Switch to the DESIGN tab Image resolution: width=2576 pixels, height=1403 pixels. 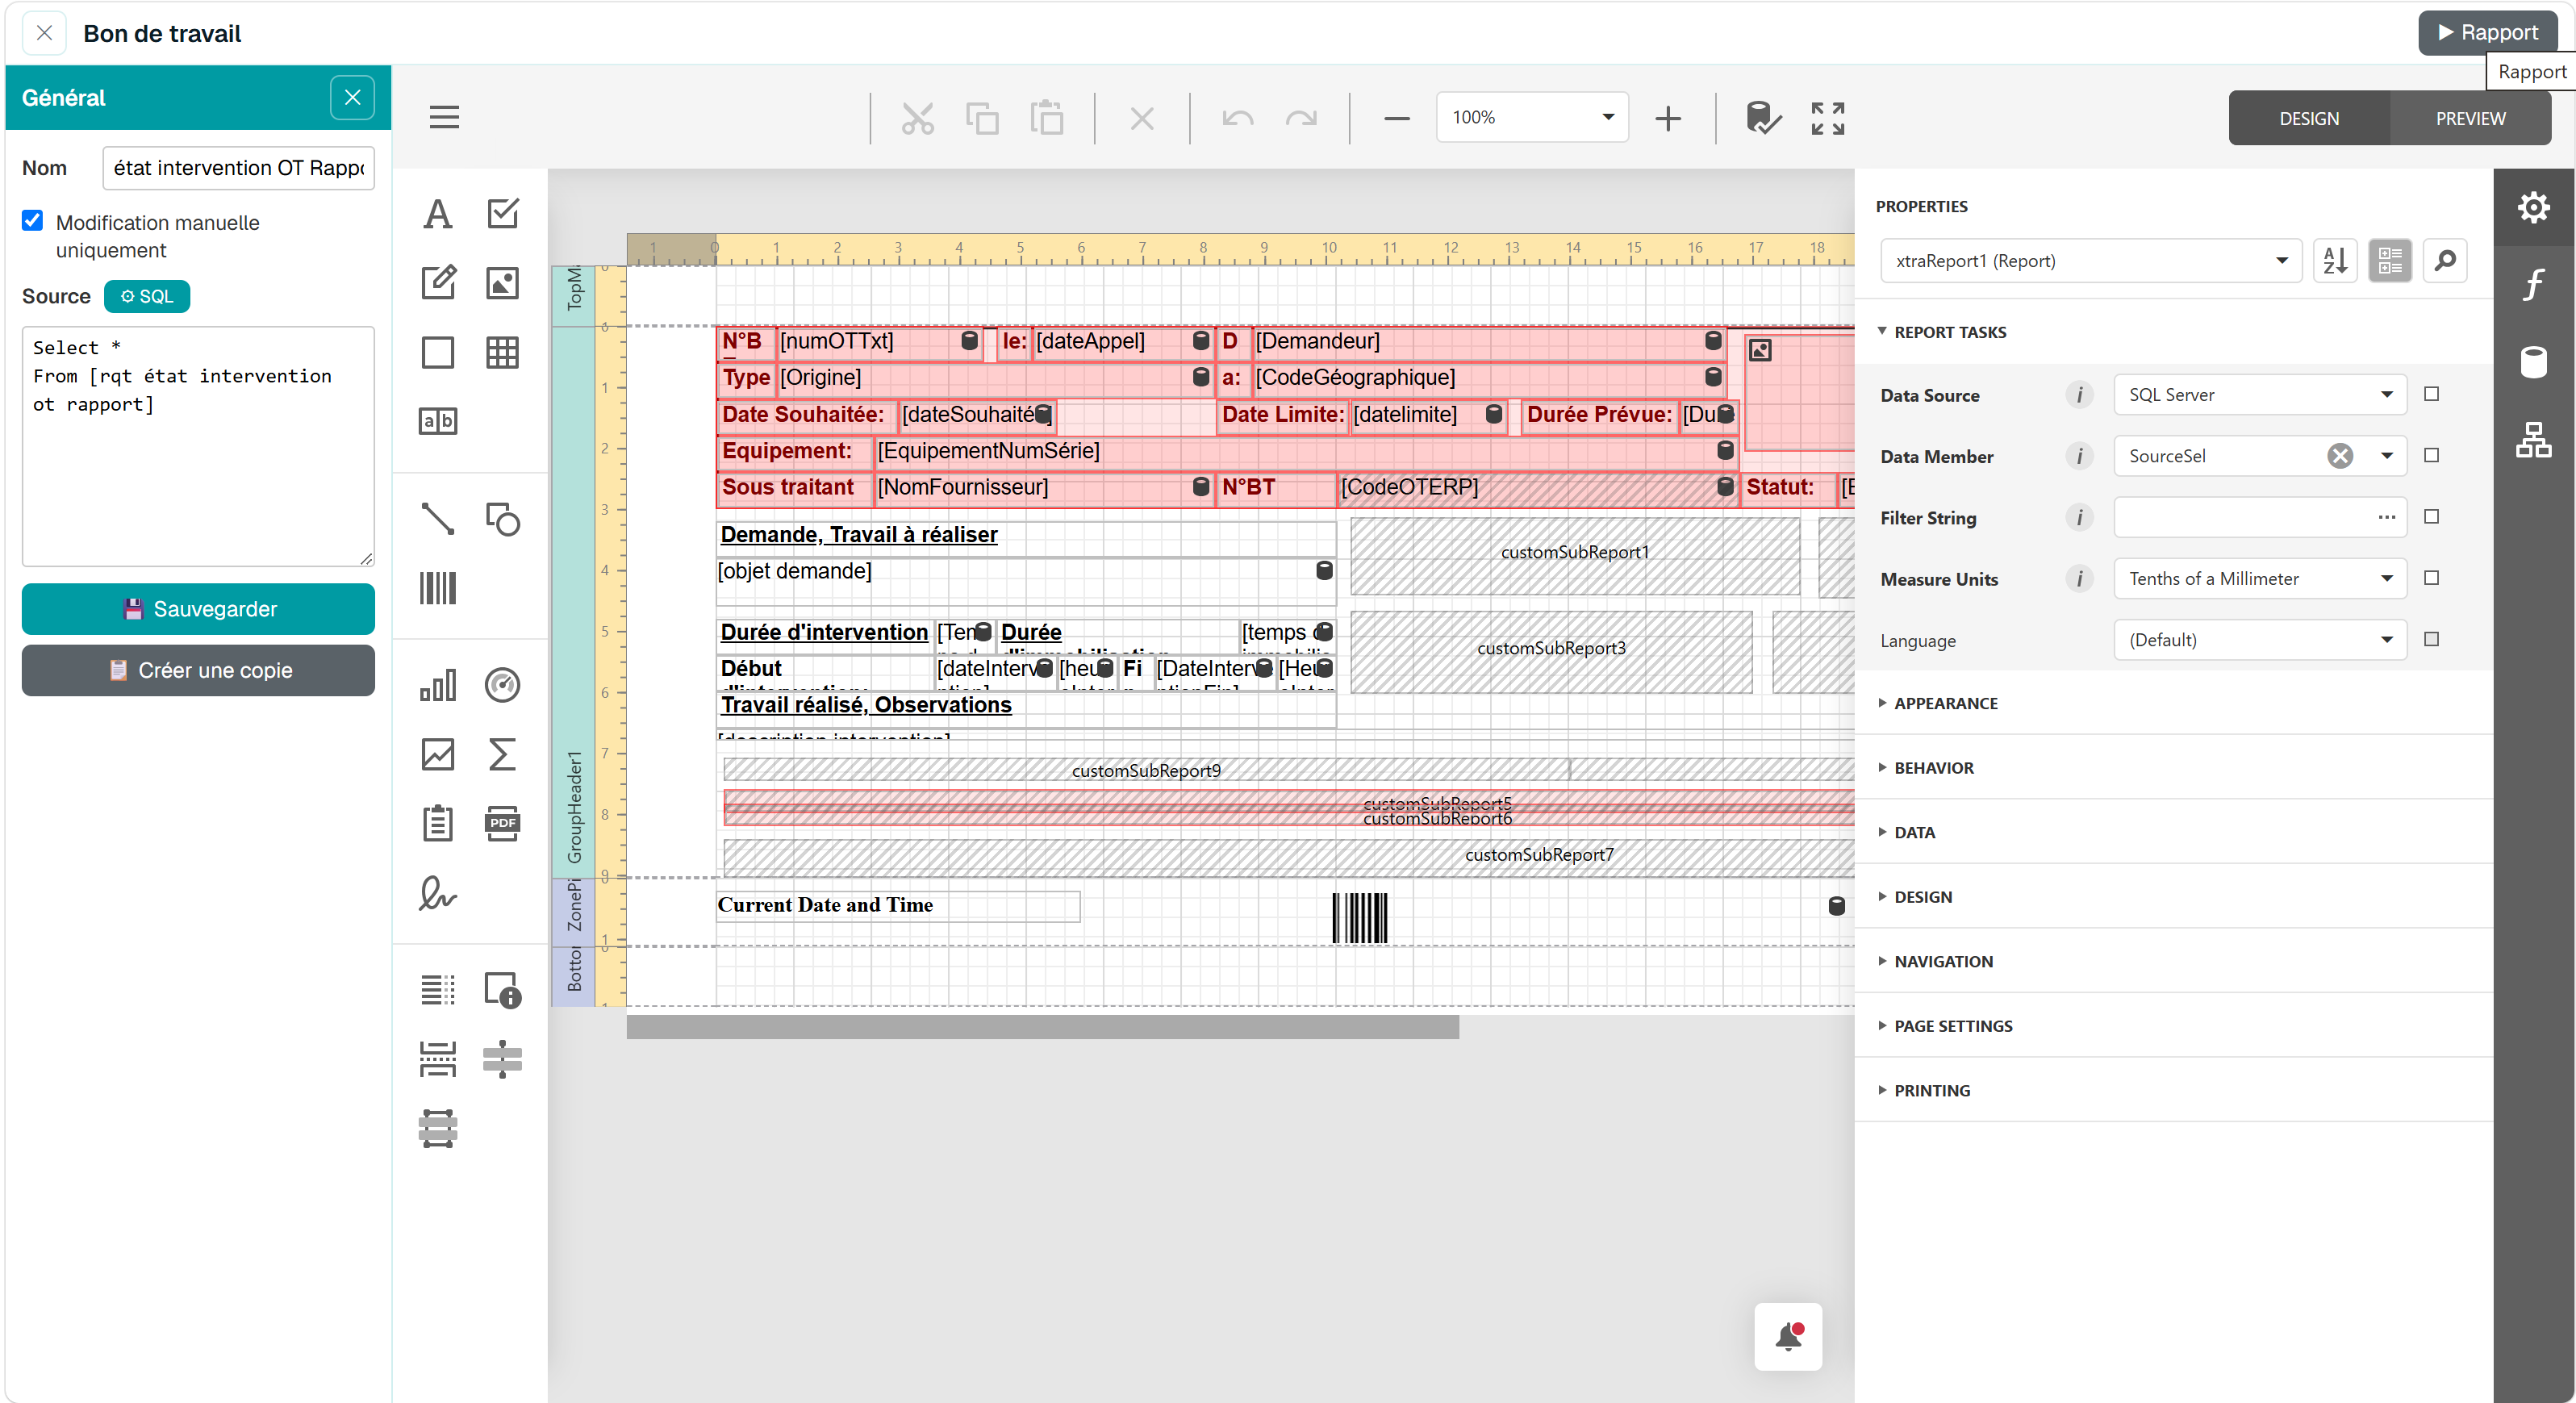click(x=2309, y=118)
